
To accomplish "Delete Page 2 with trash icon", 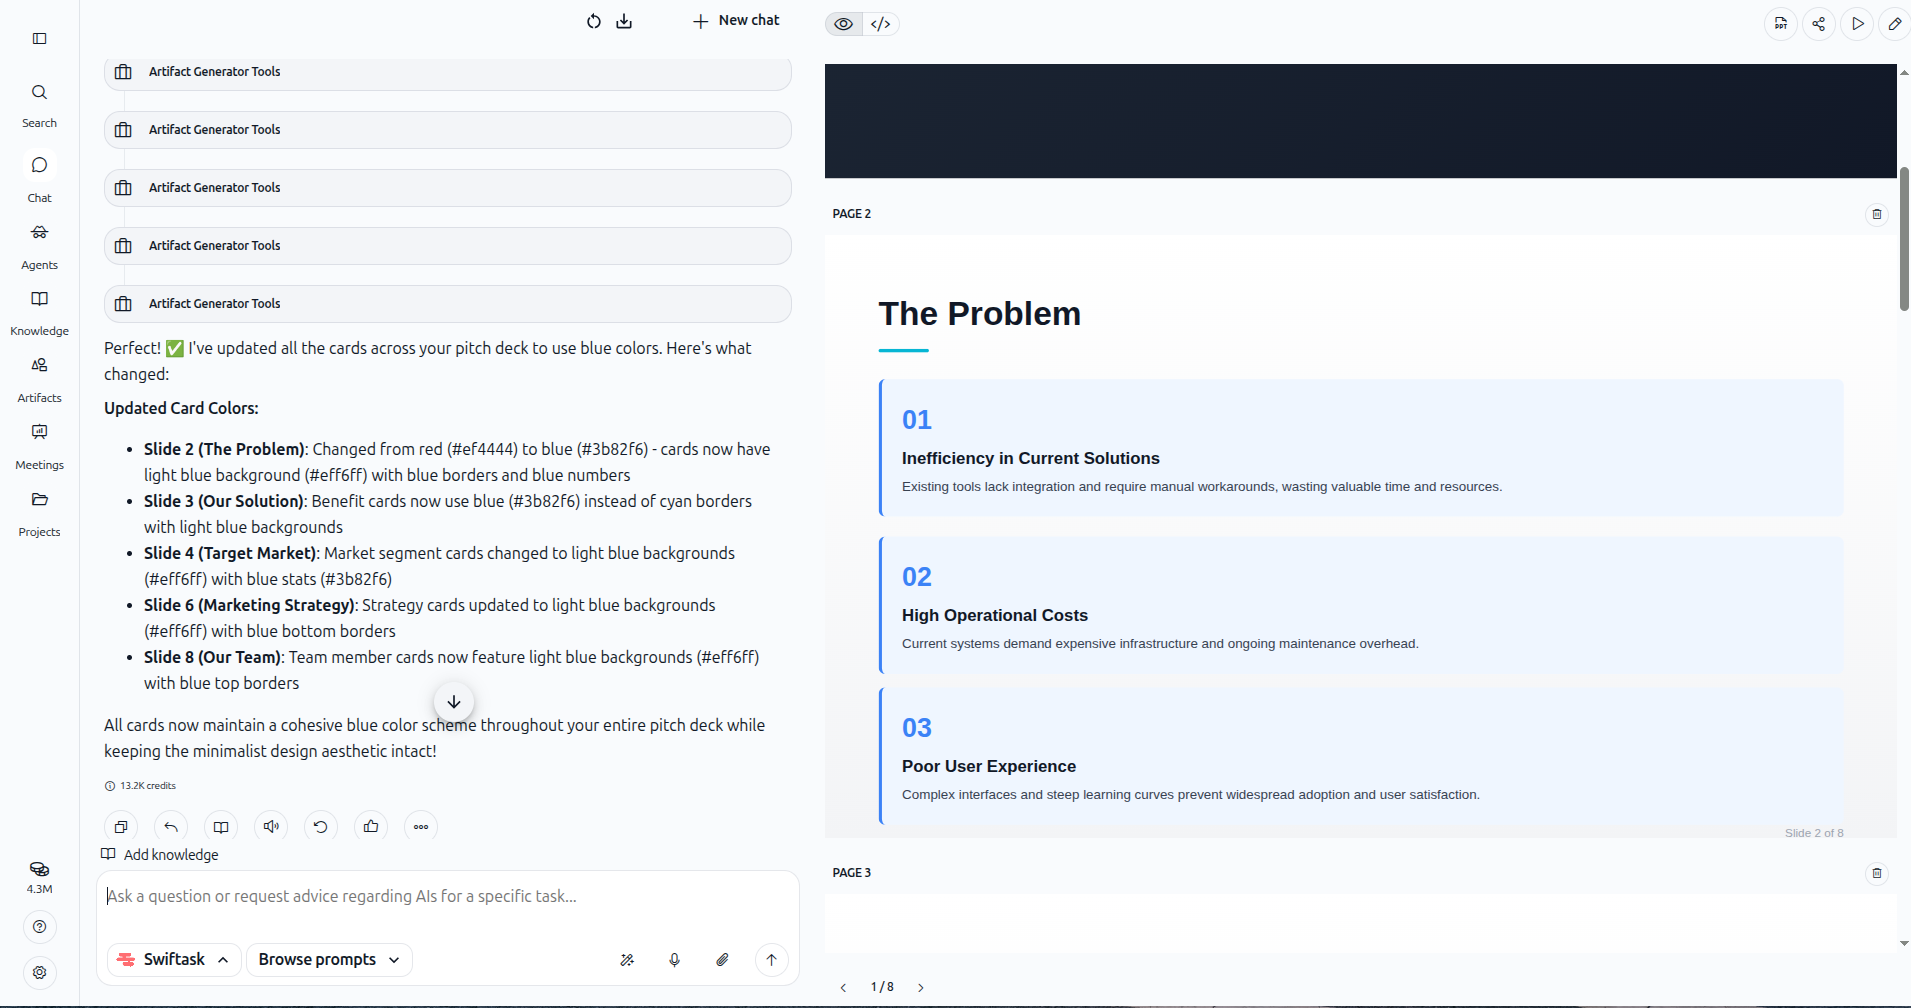I will pos(1877,214).
